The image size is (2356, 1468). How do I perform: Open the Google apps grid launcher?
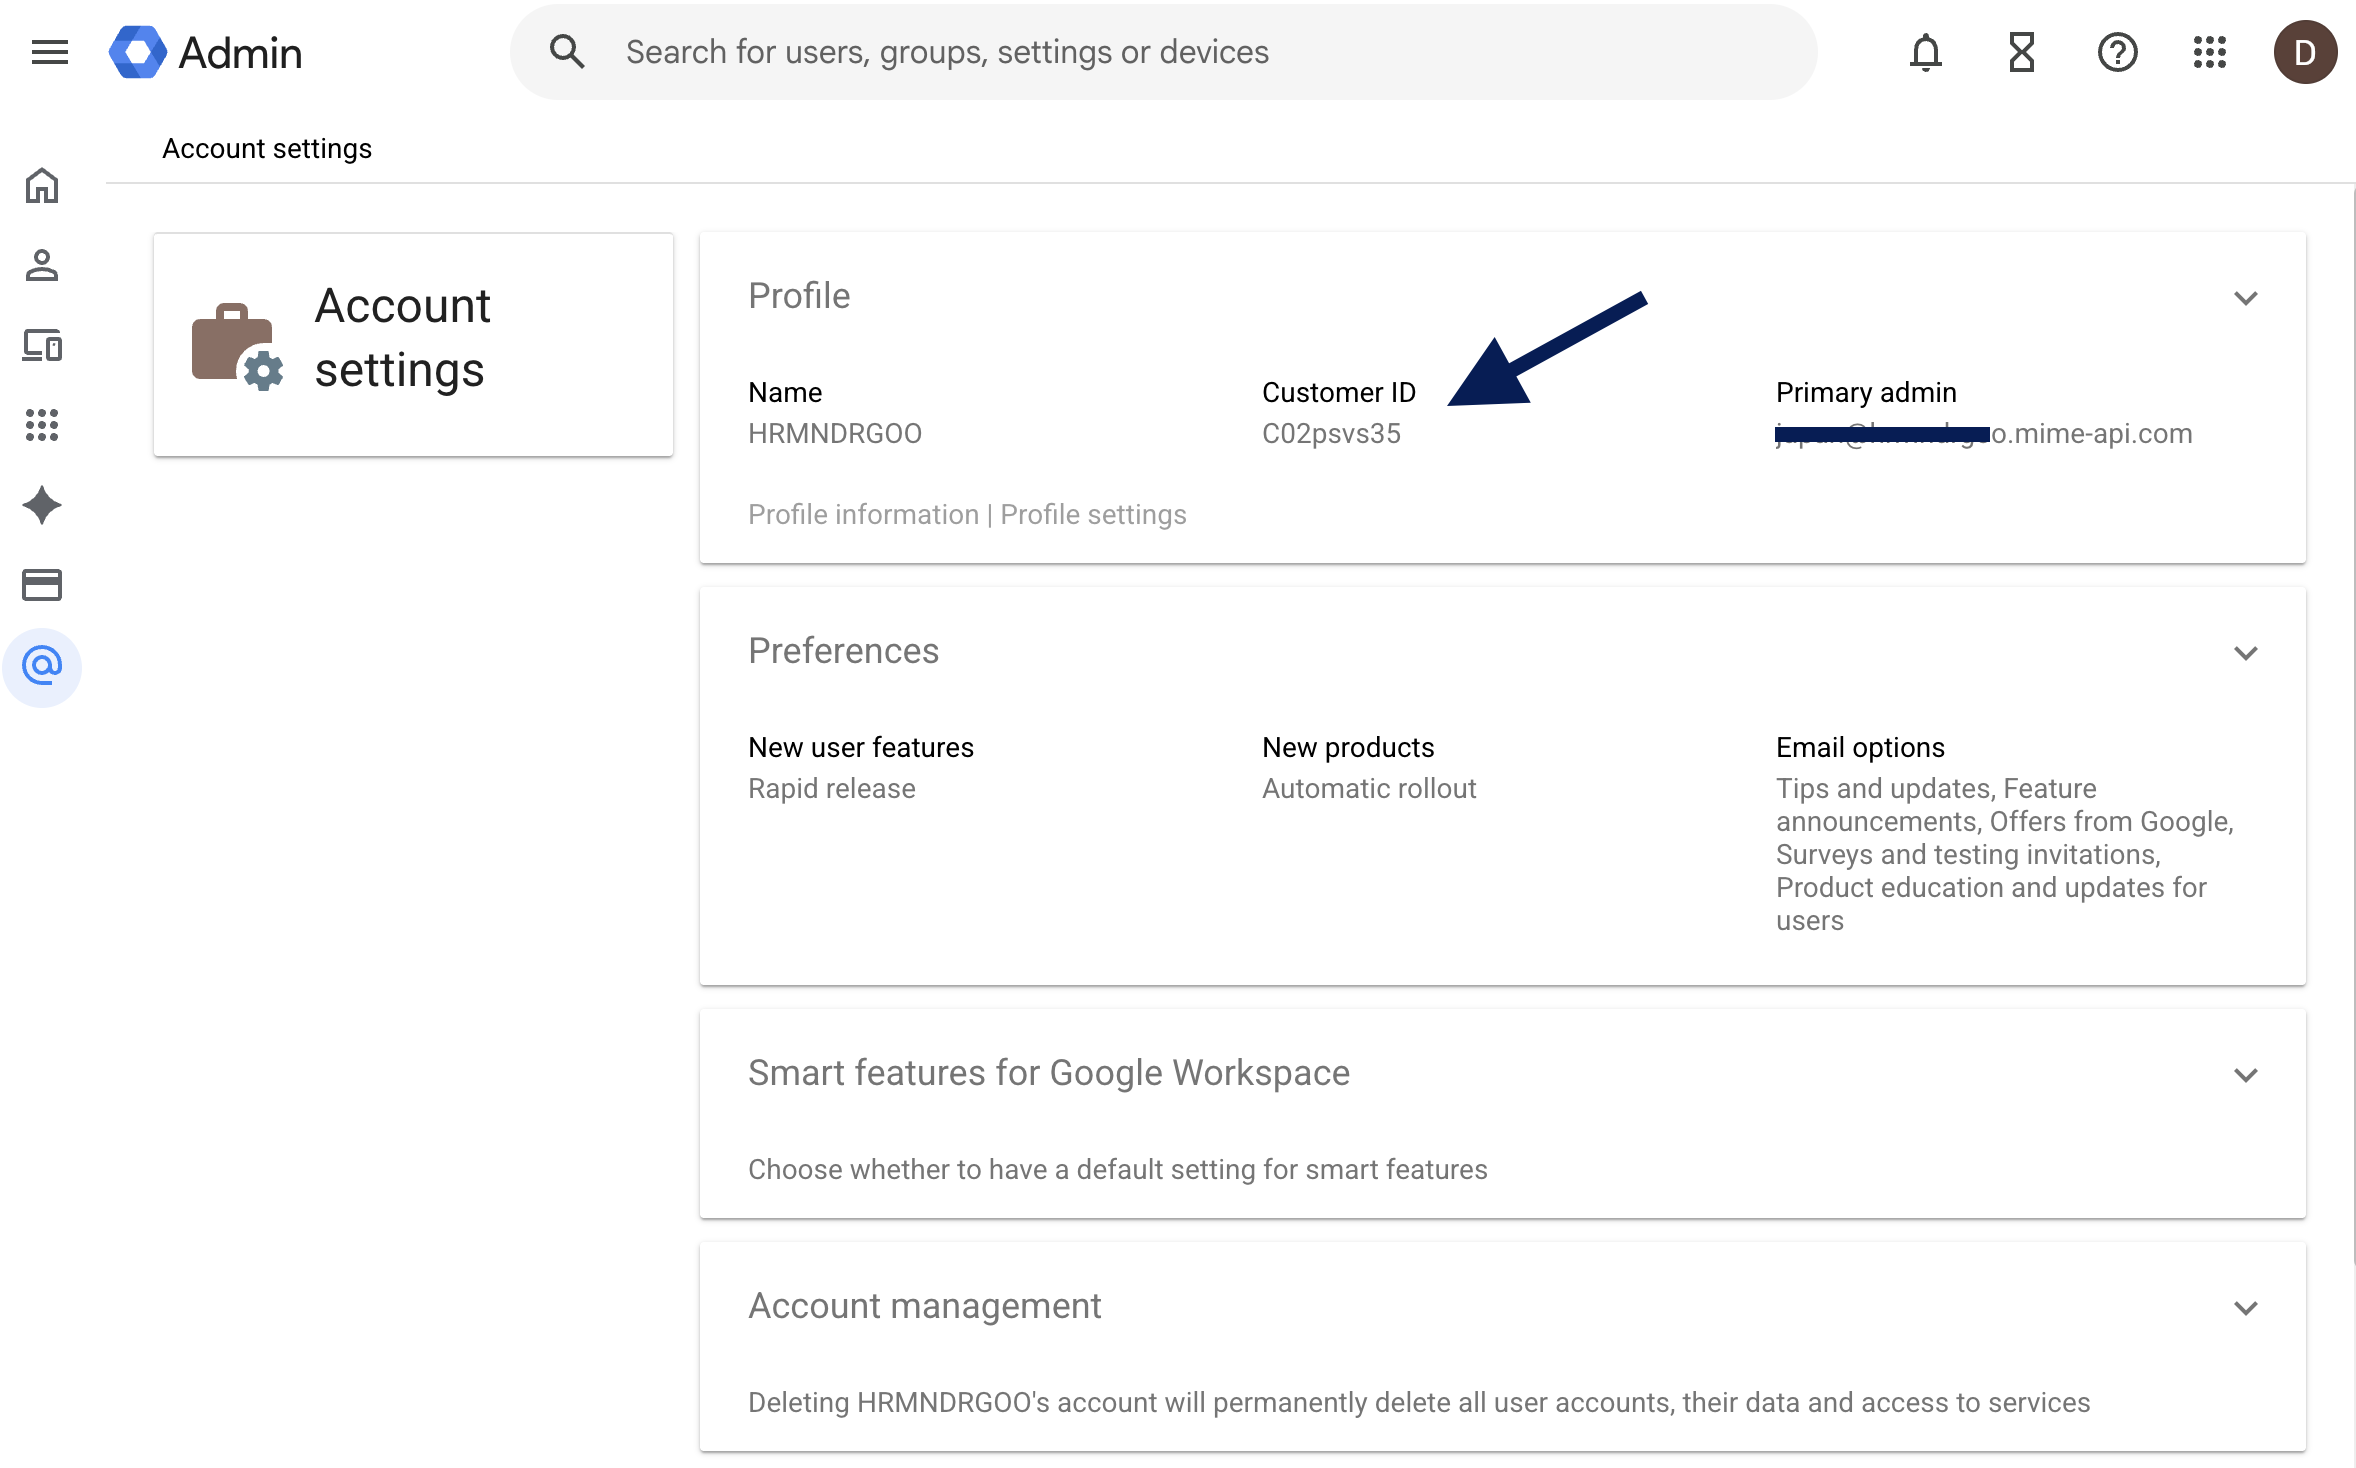tap(2210, 52)
